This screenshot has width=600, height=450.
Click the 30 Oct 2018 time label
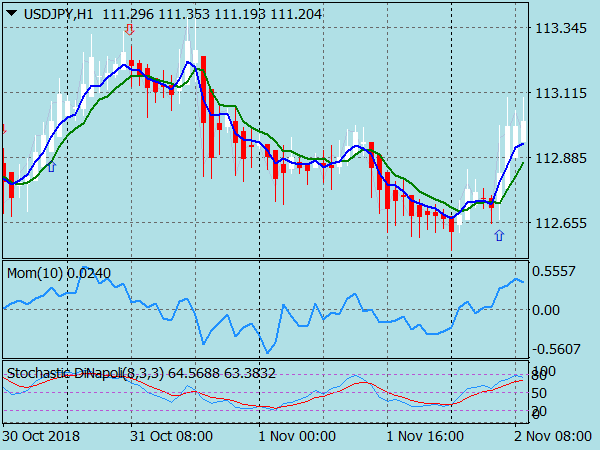[x=41, y=436]
